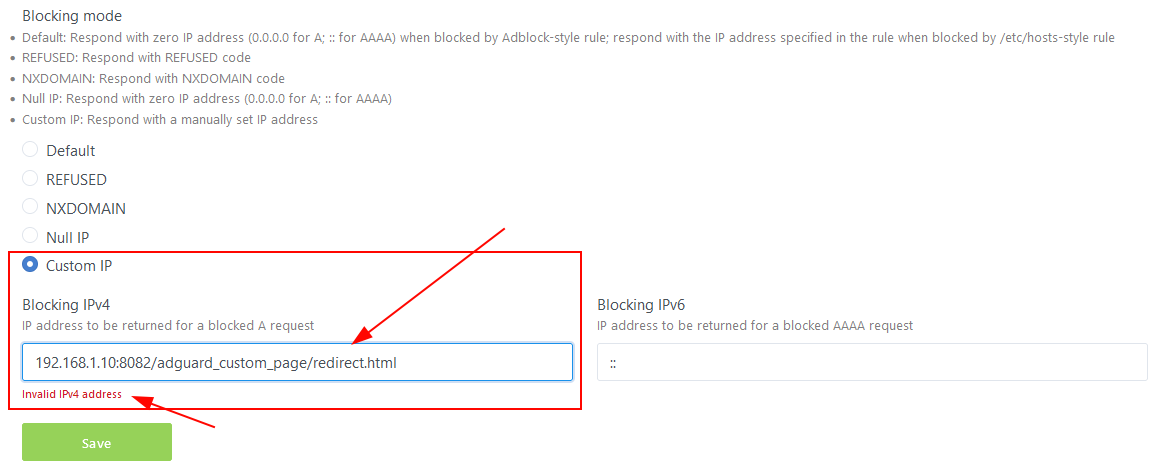Click the REFUSED code description bullet
The height and width of the screenshot is (475, 1159).
click(x=137, y=58)
